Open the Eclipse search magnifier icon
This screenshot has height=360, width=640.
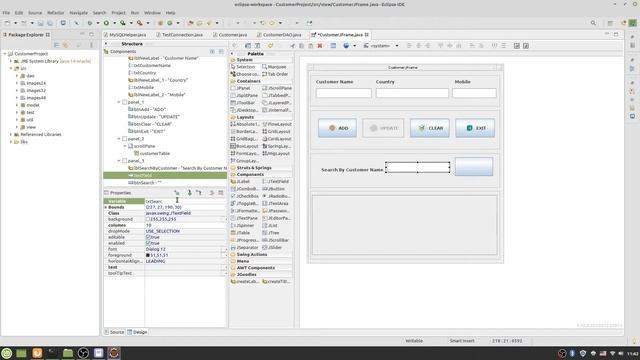[x=593, y=23]
